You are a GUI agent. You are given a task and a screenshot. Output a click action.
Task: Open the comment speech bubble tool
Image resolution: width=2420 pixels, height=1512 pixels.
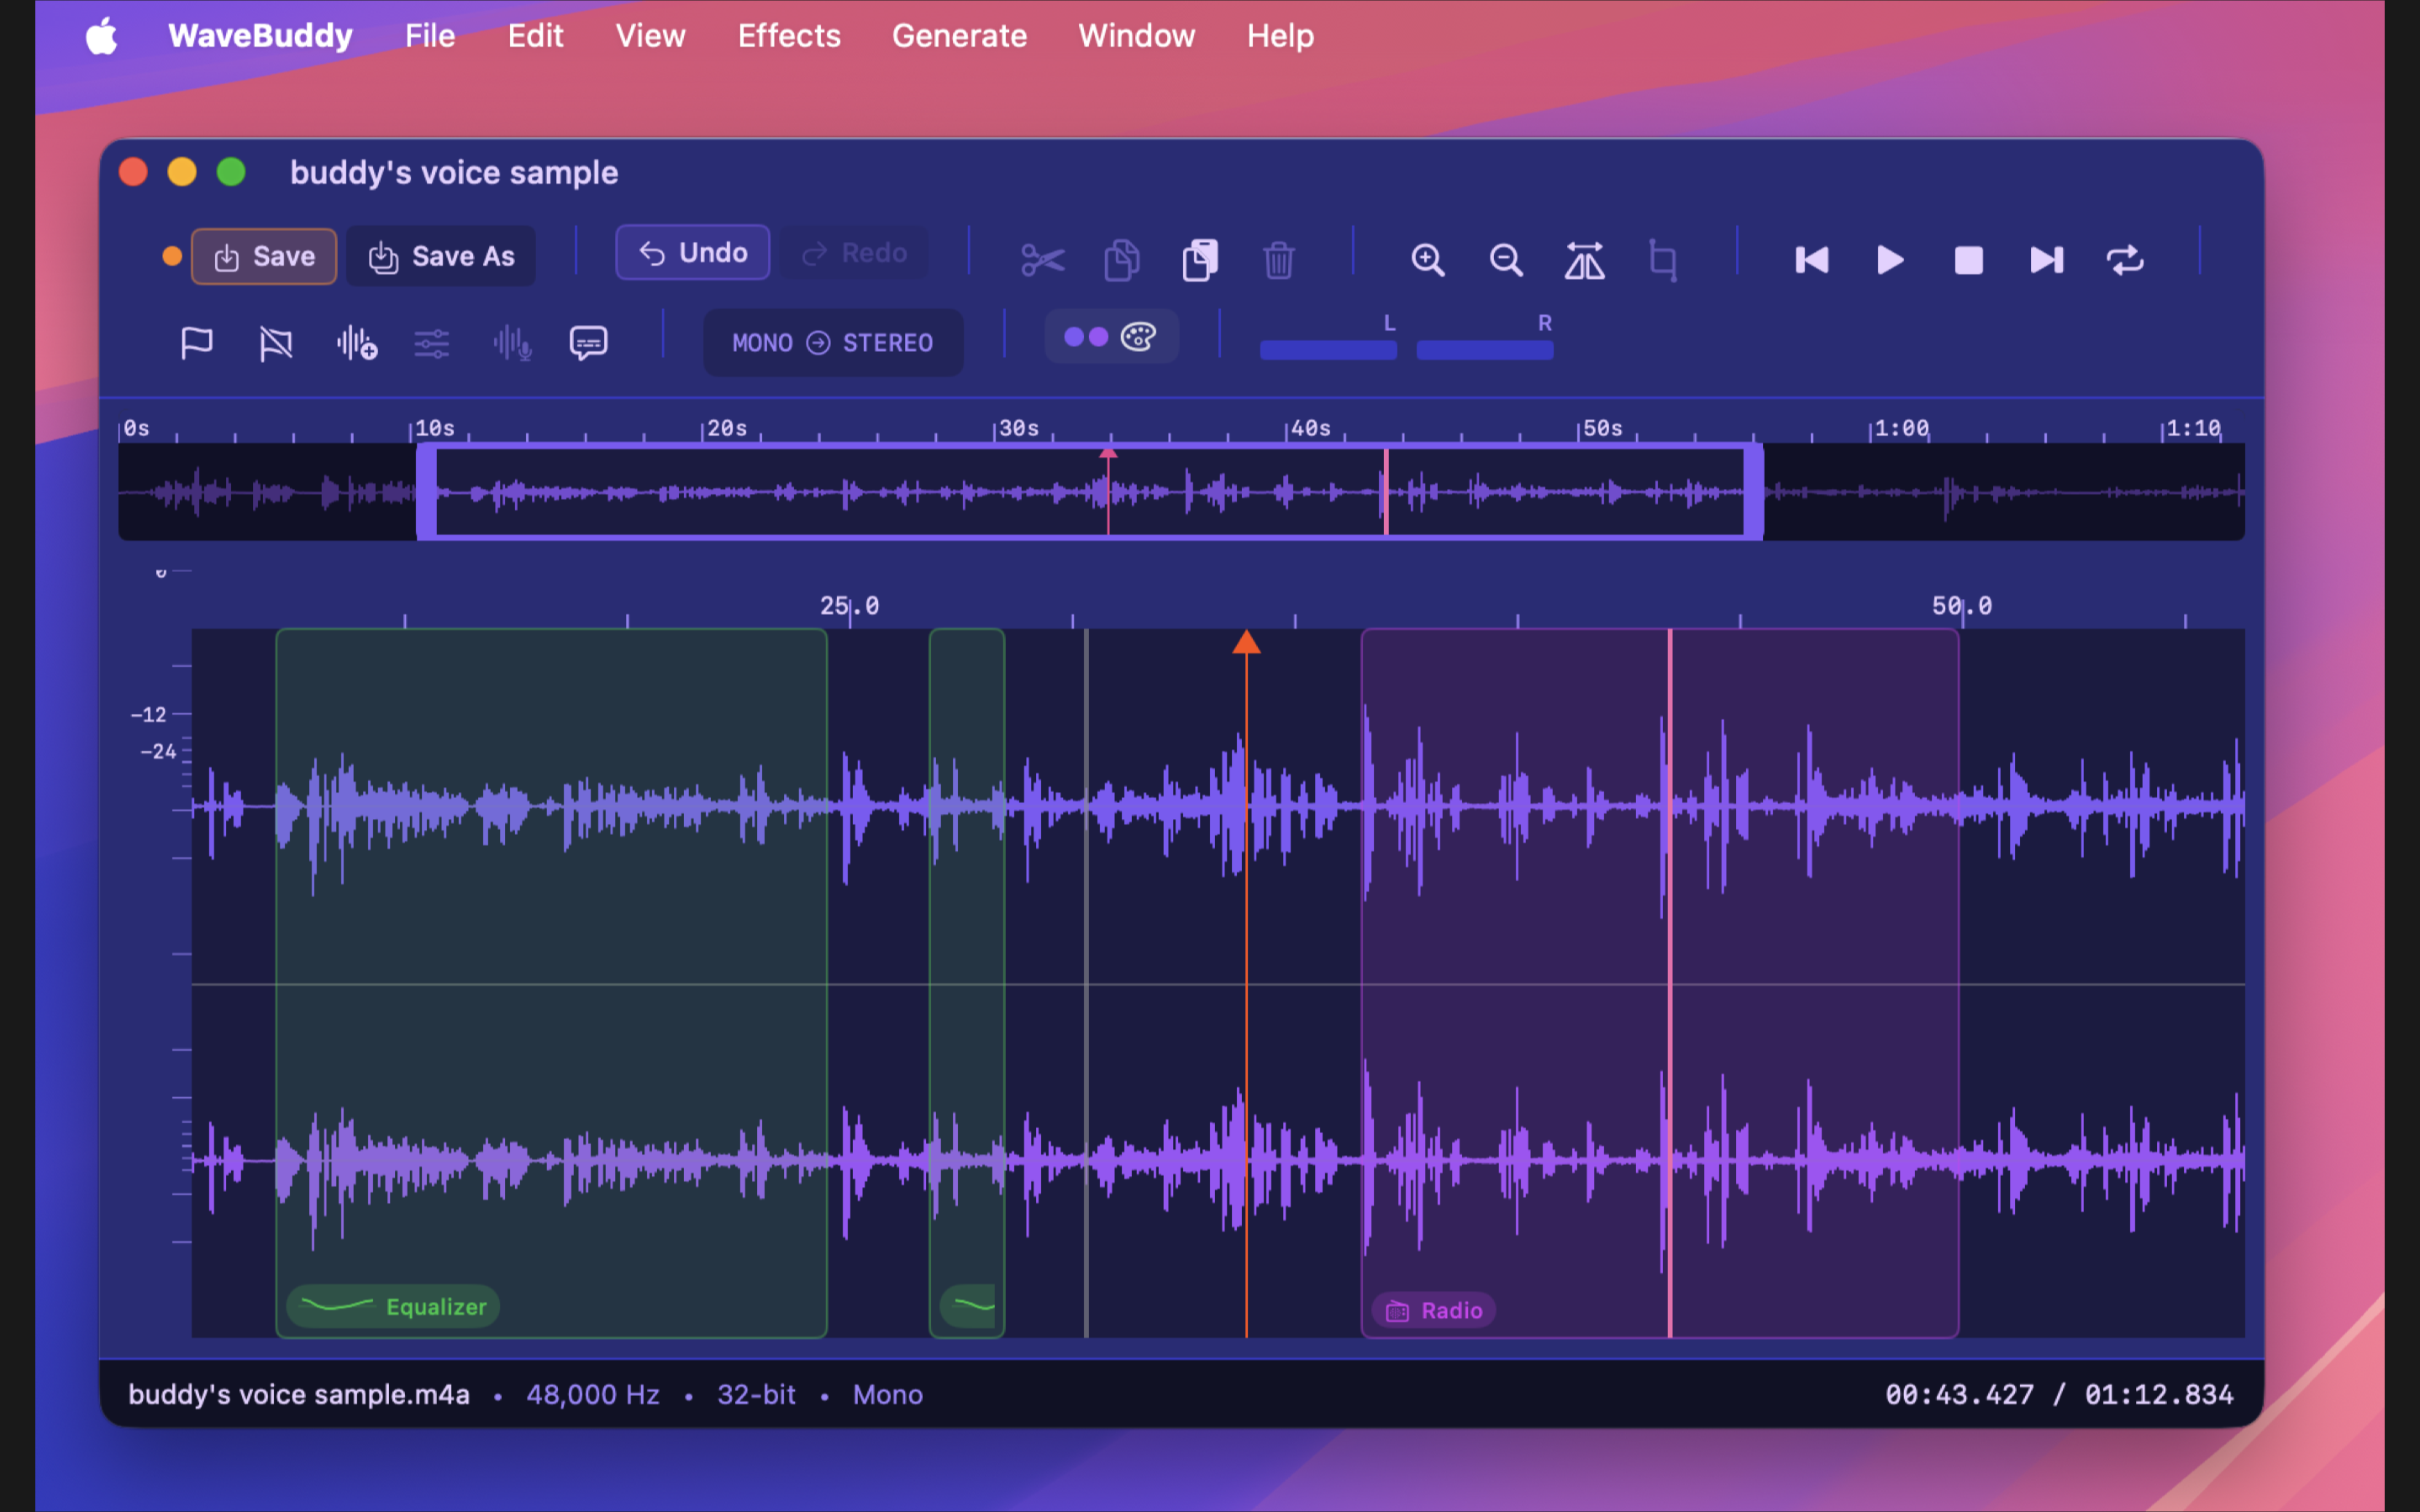[588, 343]
